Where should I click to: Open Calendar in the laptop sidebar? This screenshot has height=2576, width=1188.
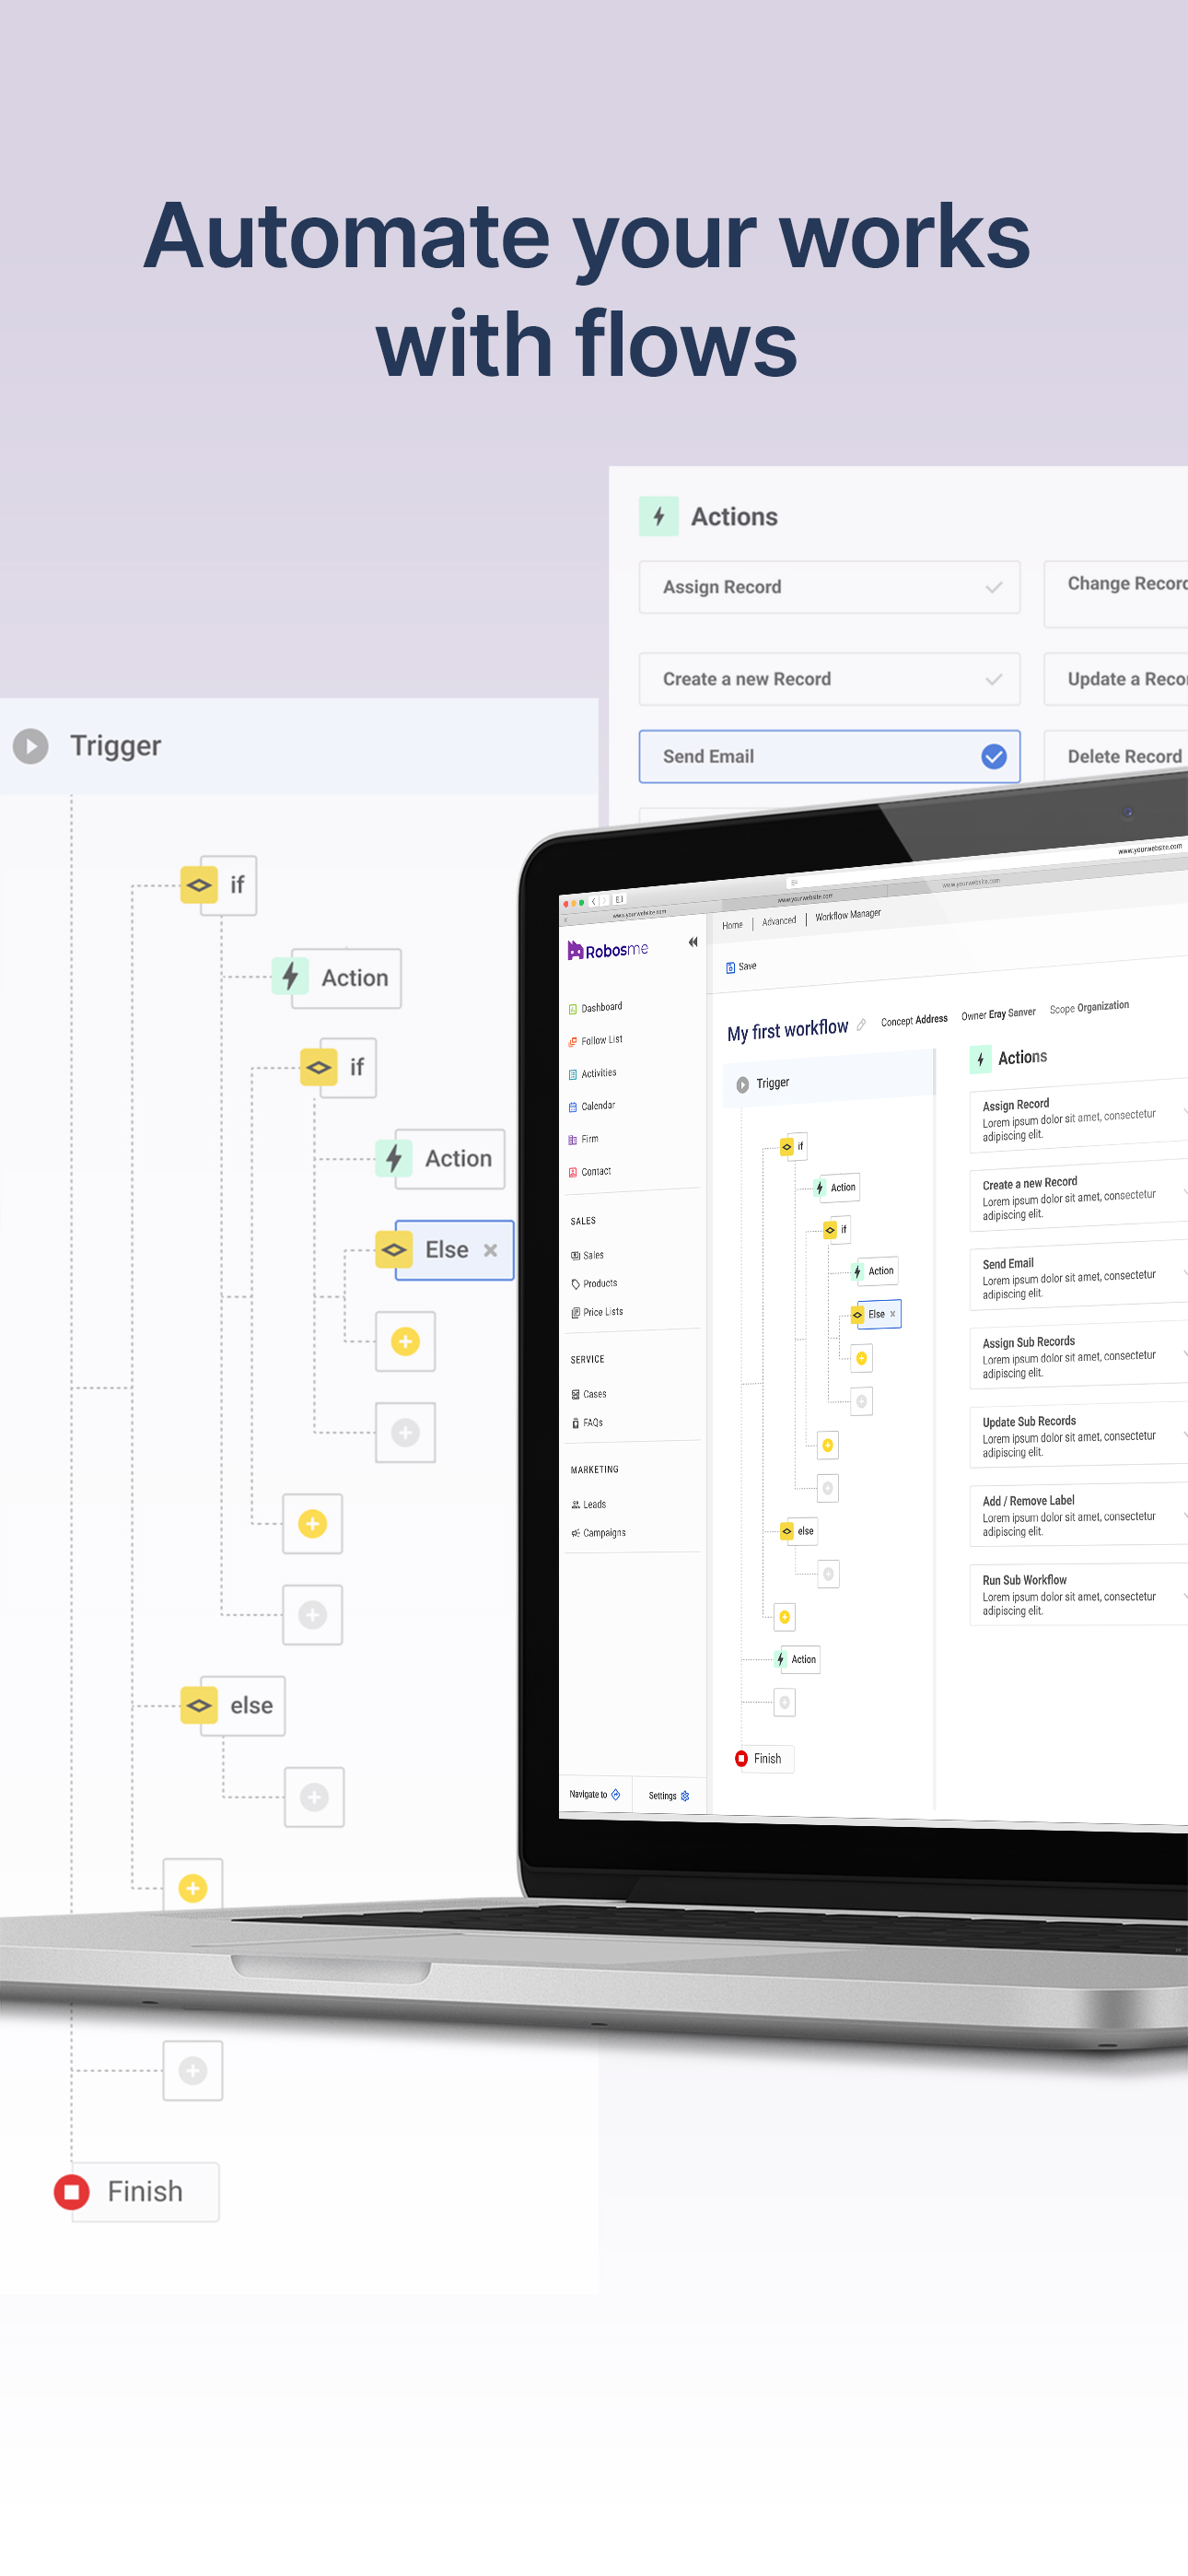(592, 1106)
